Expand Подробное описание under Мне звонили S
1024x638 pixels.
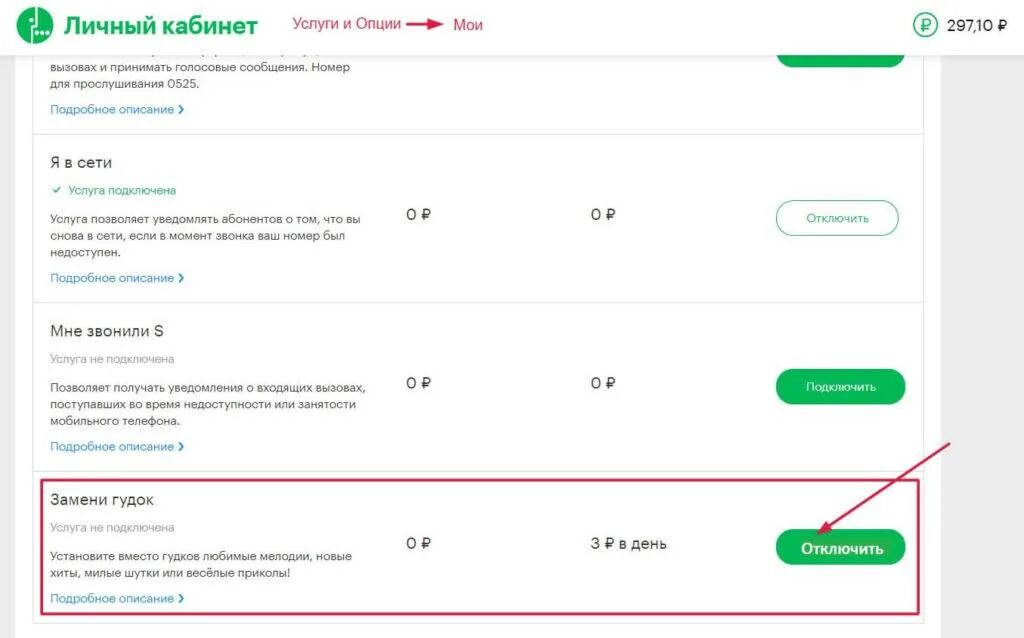pos(117,446)
